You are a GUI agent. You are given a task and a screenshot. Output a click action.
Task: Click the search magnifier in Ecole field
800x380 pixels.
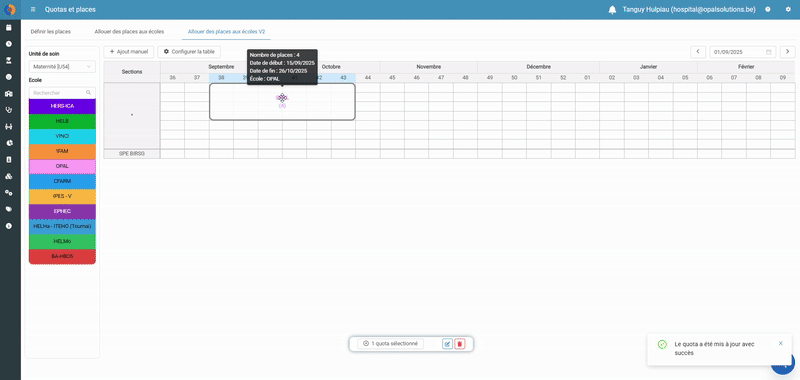[x=88, y=93]
